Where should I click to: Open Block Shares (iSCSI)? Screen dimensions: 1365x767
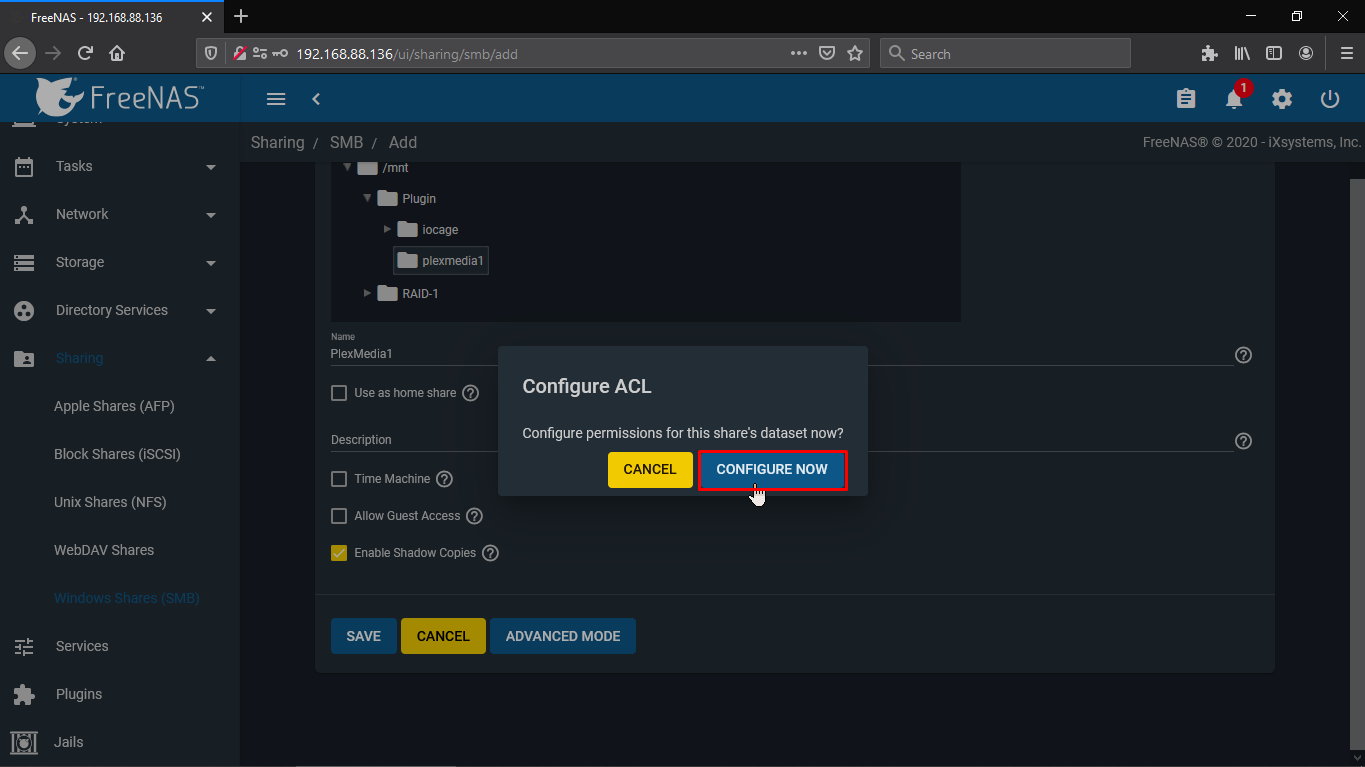tap(117, 454)
